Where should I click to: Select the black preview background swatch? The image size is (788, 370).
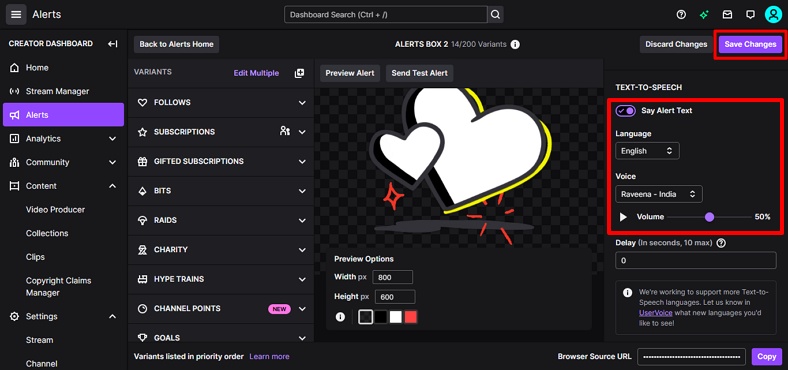point(381,317)
